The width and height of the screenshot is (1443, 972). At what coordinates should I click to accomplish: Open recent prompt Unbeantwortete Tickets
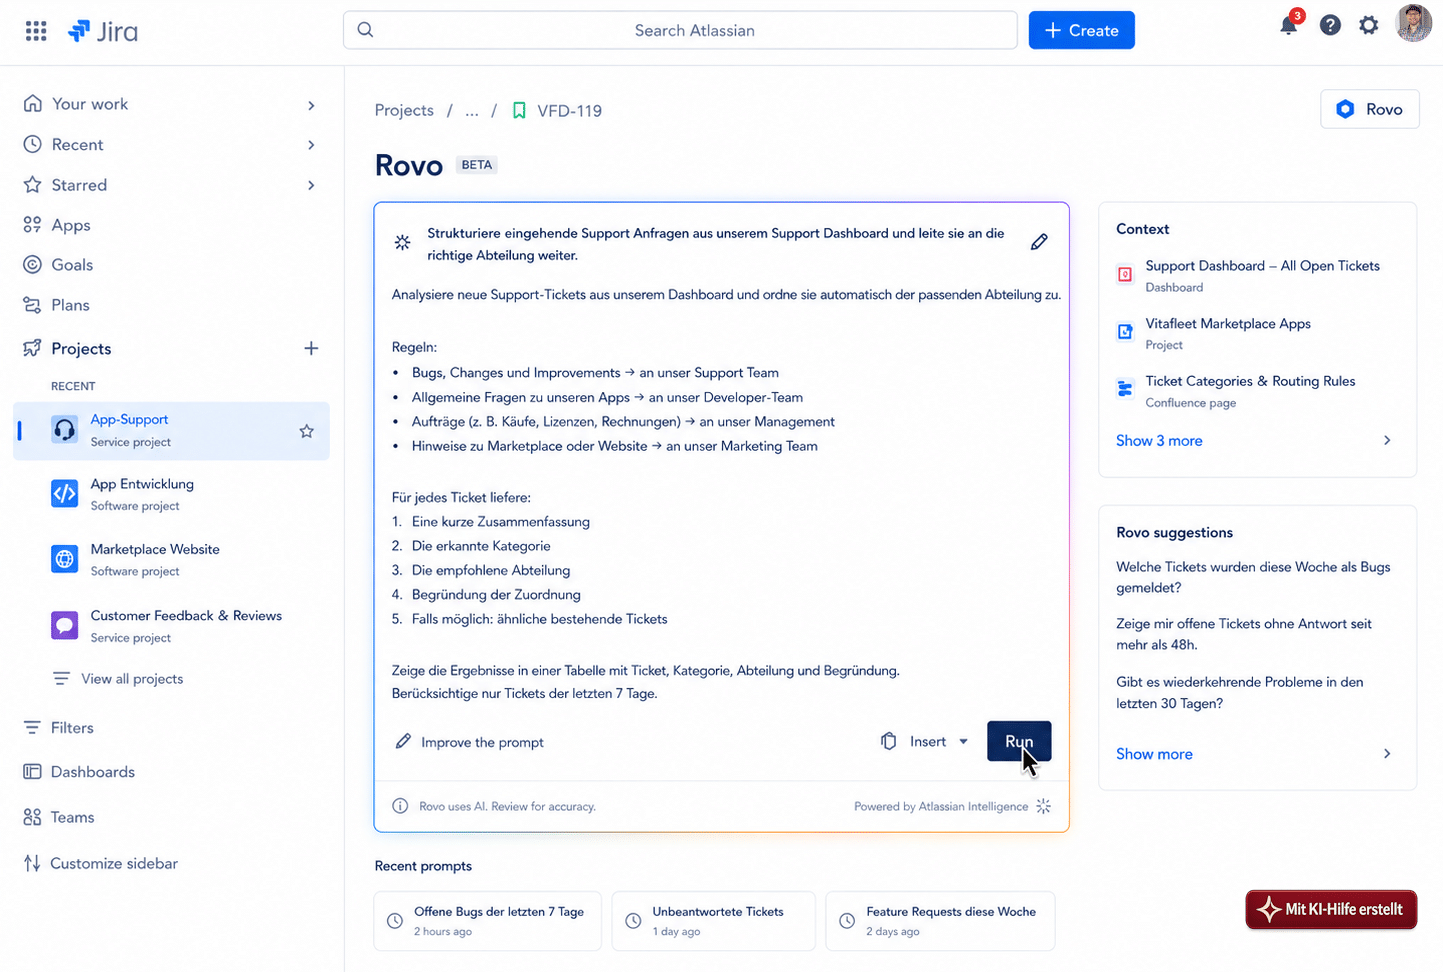pyautogui.click(x=714, y=921)
